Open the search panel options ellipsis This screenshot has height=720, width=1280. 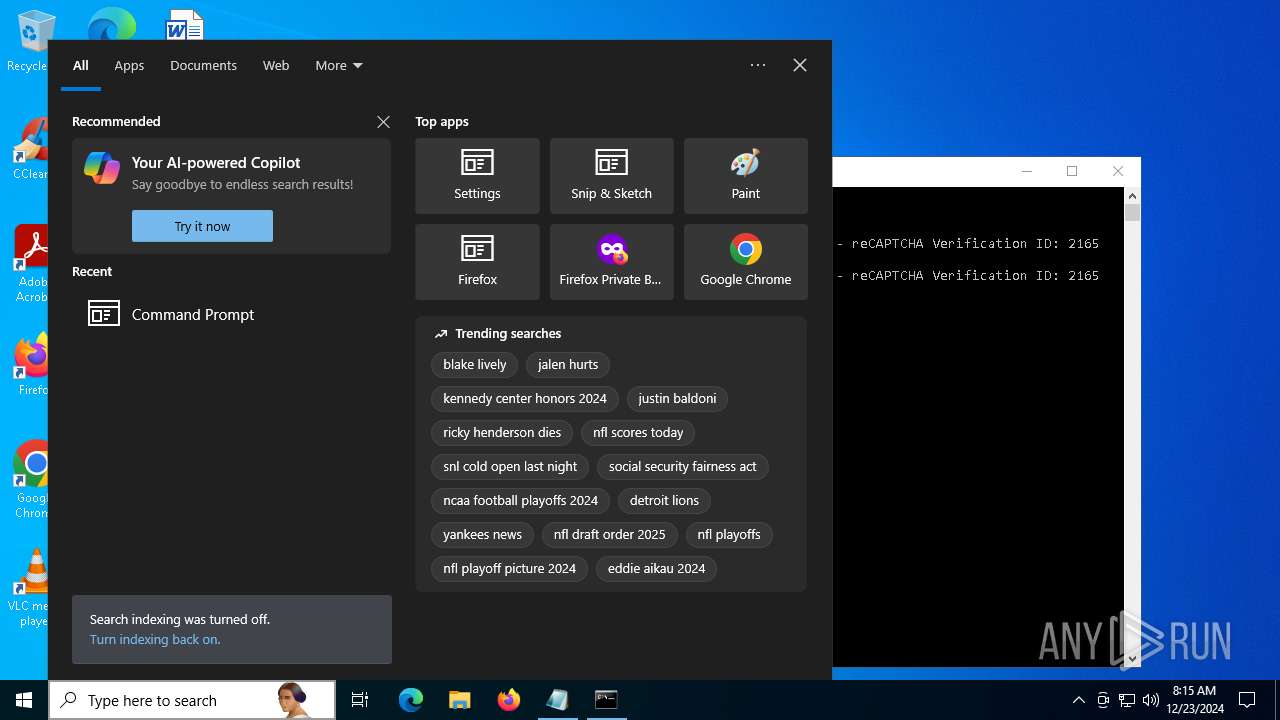click(758, 65)
